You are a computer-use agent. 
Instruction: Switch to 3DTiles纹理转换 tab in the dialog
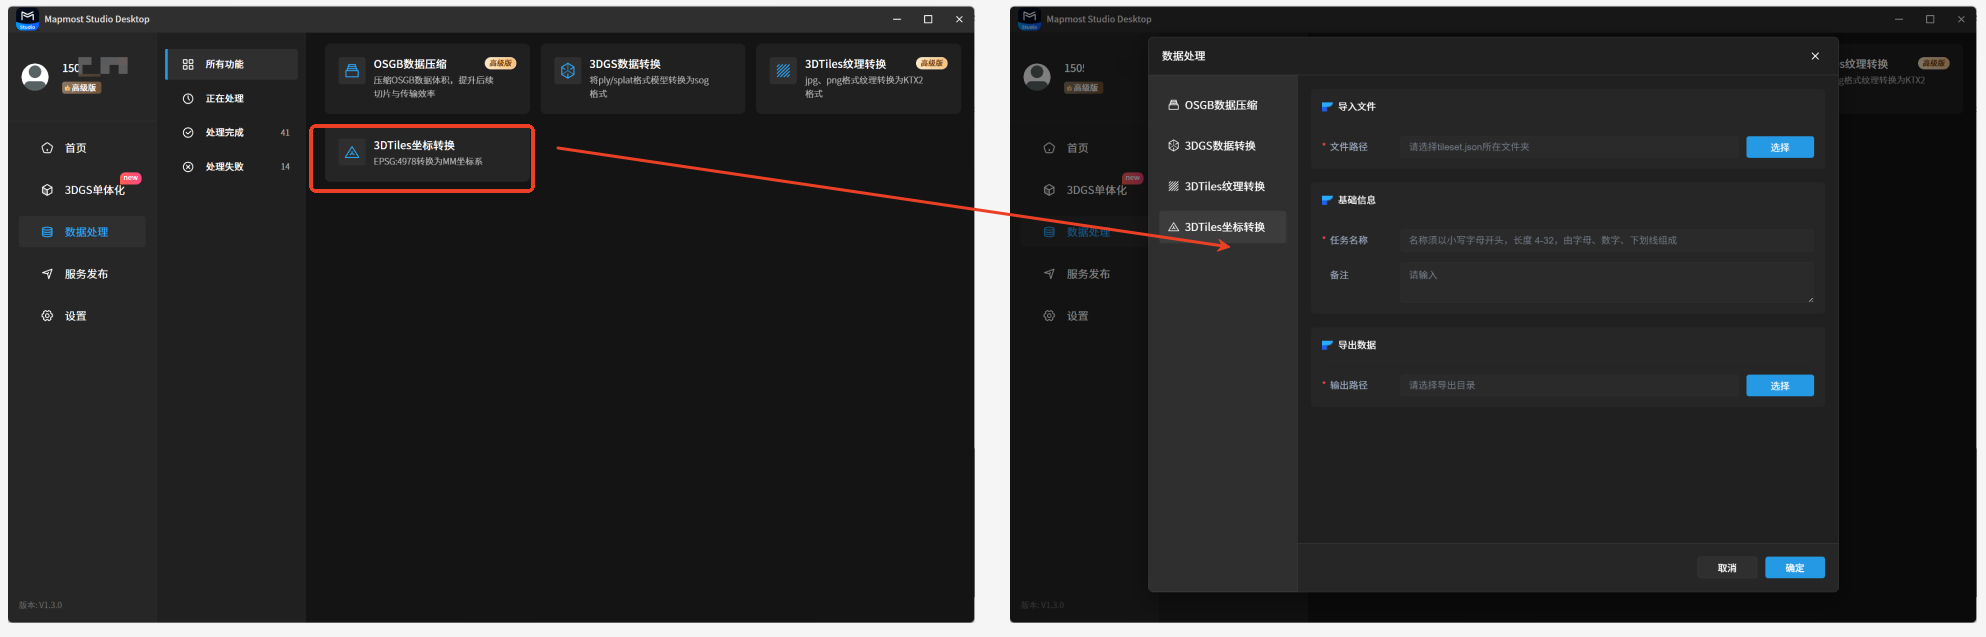(1222, 186)
